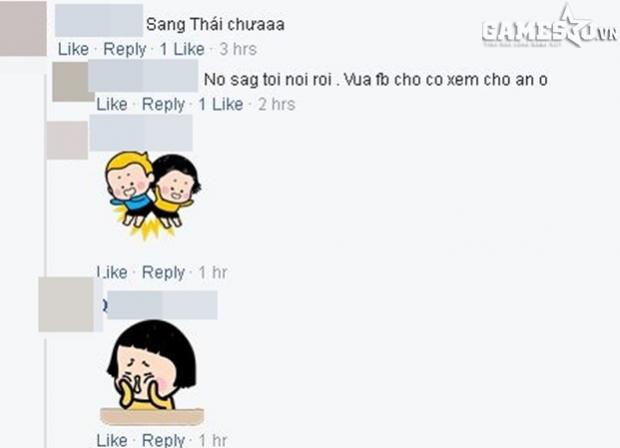
Task: Reply to the "No sag toi noi roi" comment
Action: (x=163, y=105)
